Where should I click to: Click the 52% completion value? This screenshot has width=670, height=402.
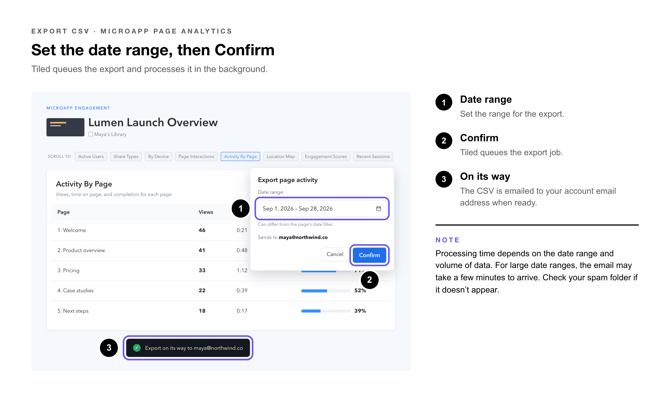pos(360,290)
